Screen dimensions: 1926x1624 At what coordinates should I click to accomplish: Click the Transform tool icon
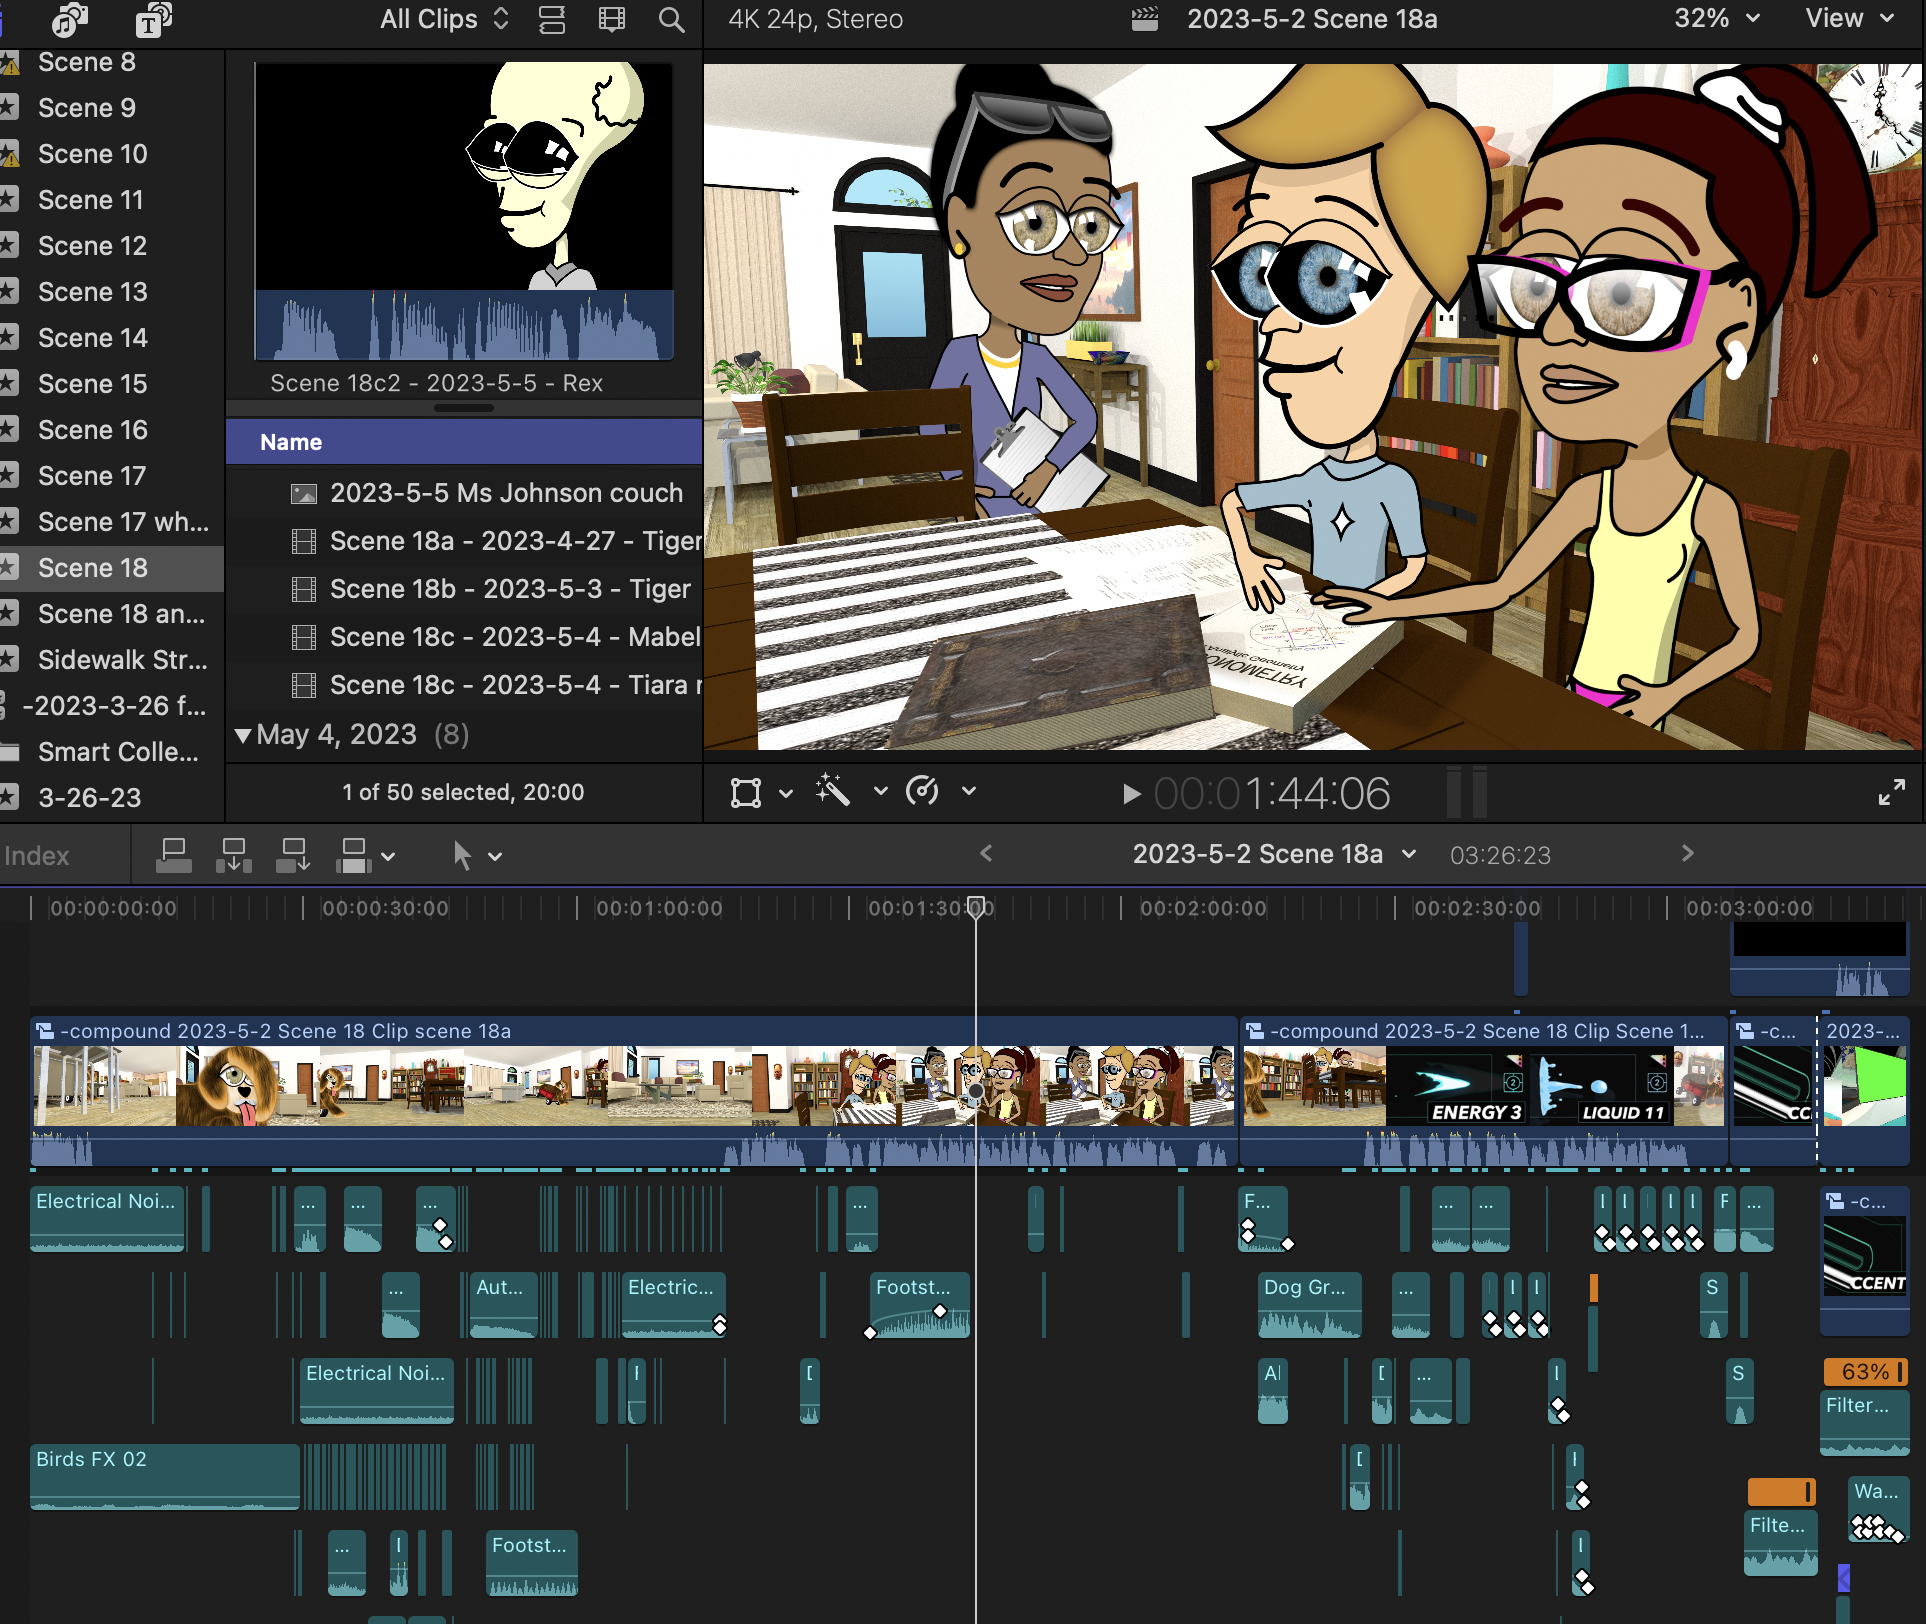746,792
